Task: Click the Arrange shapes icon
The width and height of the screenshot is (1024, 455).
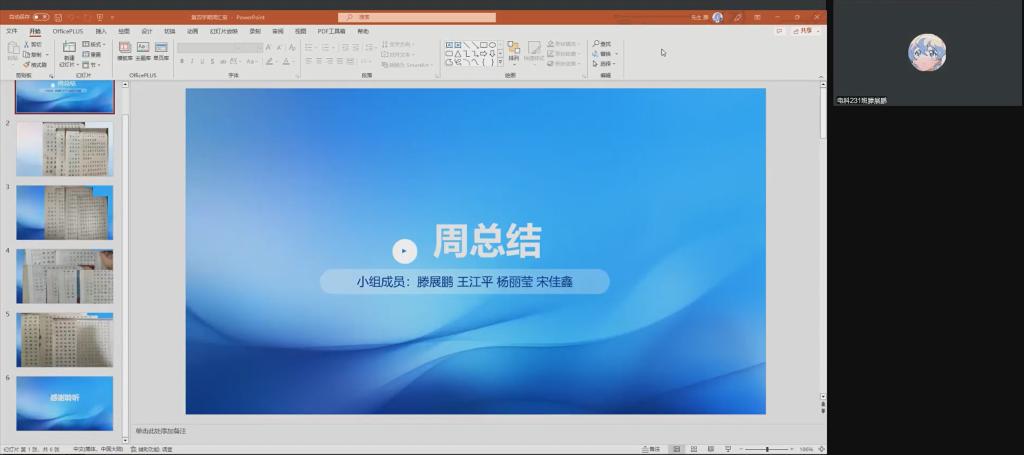Action: [x=513, y=51]
